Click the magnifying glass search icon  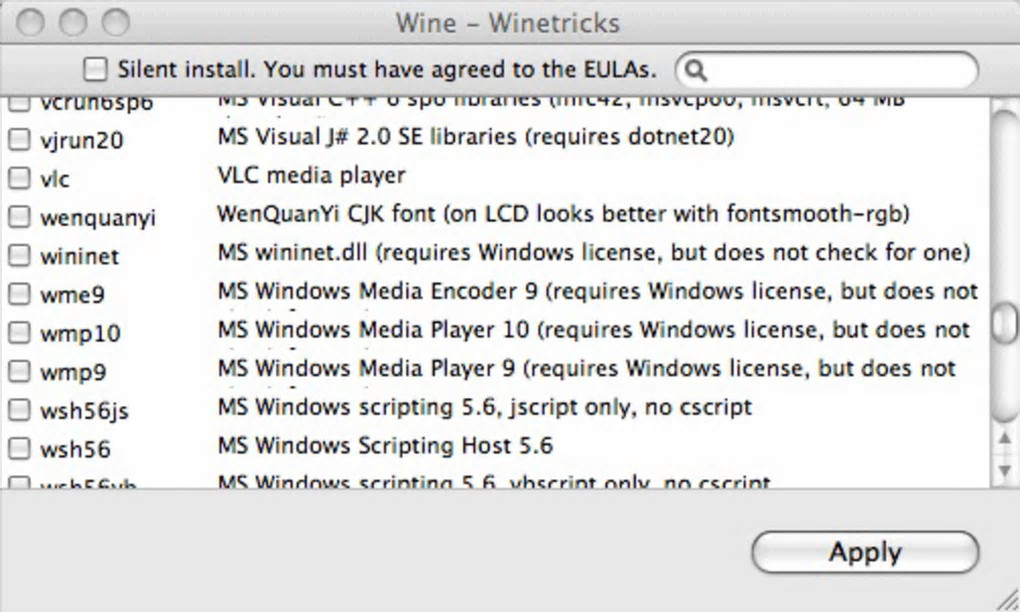point(697,70)
